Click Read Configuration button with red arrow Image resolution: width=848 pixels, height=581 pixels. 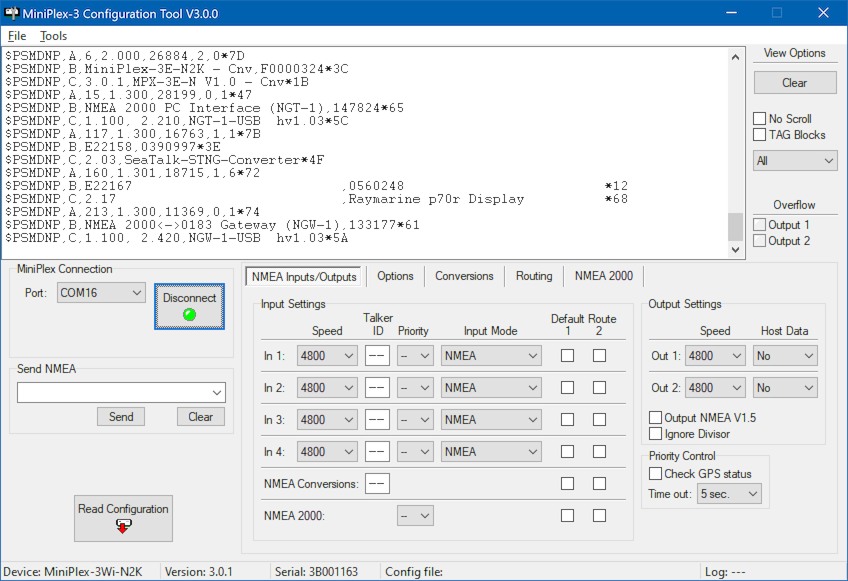pyautogui.click(x=123, y=517)
